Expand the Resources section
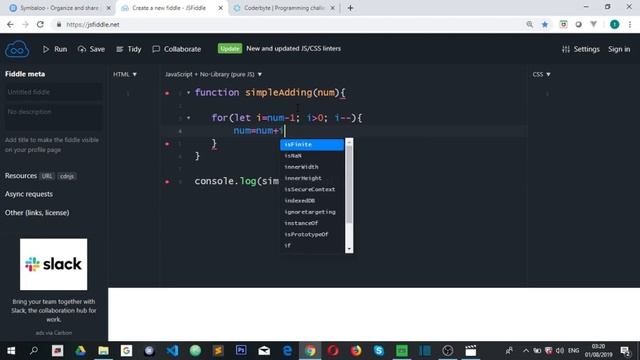Screen dimensions: 640x360 (21, 176)
